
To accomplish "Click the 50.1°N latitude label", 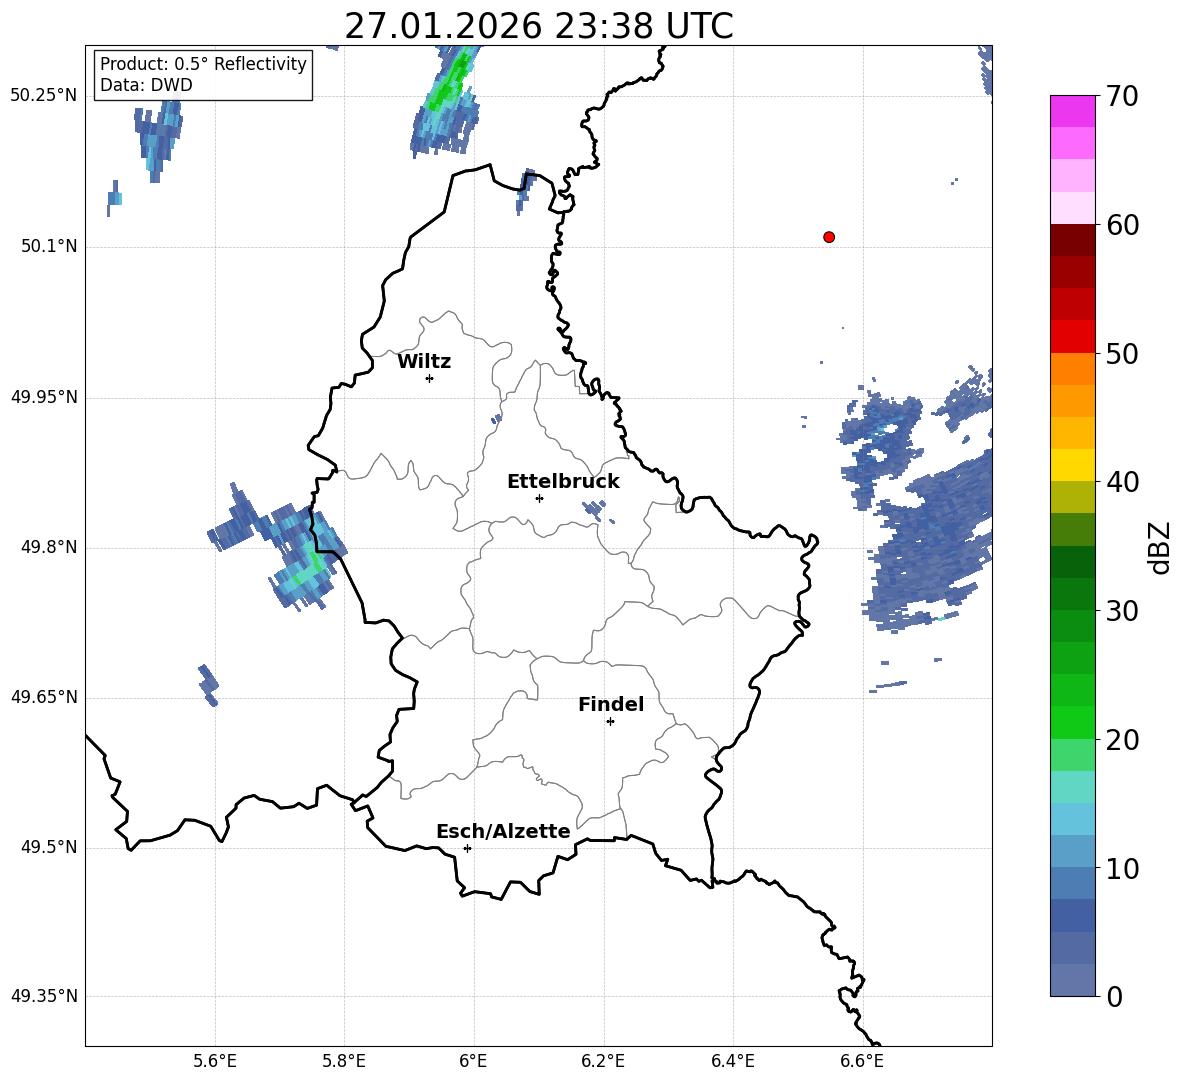I will pyautogui.click(x=49, y=246).
